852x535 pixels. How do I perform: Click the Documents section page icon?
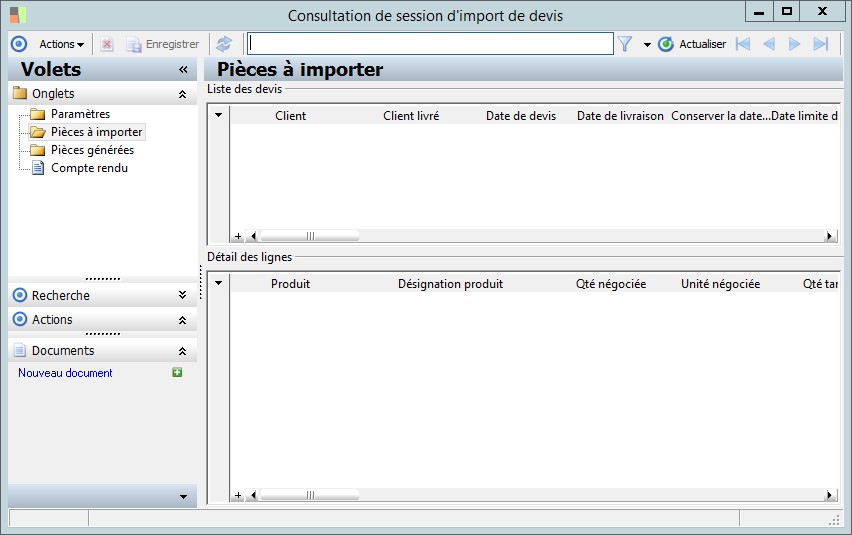[20, 350]
